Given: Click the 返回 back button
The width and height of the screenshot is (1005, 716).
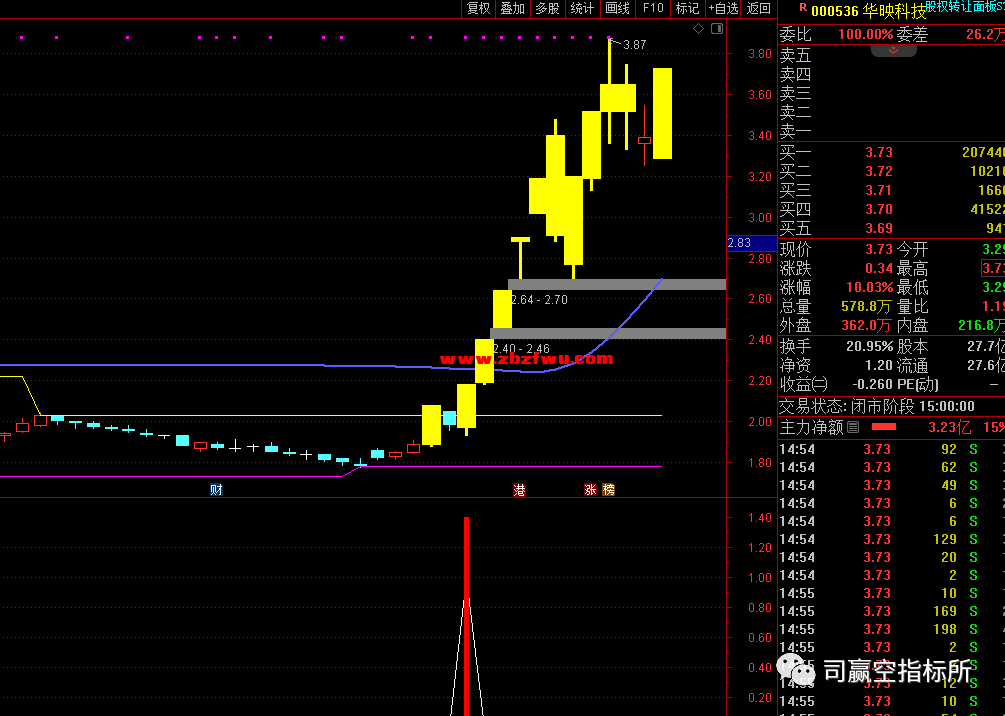Looking at the screenshot, I should point(759,8).
